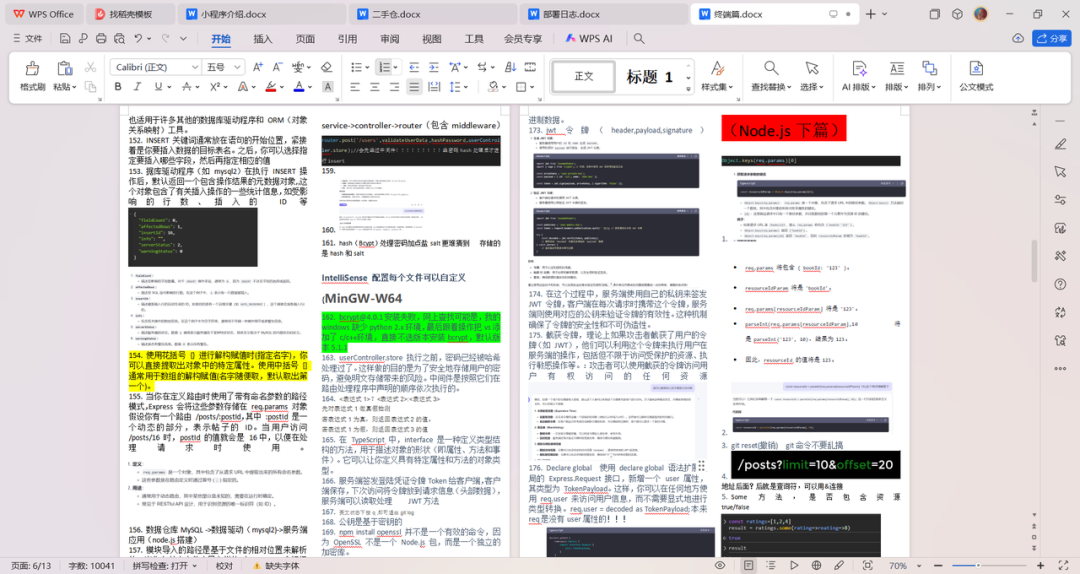Click the eye-protection mode icon in status bar

[720, 566]
